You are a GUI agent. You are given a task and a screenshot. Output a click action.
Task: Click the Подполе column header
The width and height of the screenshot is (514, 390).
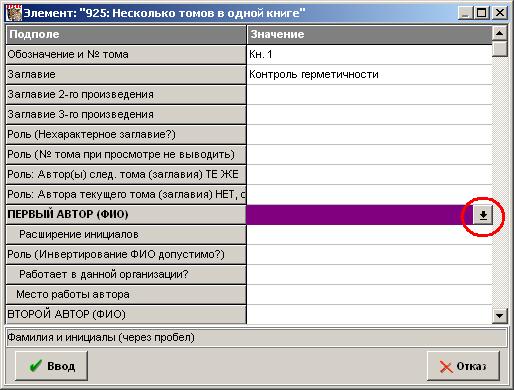126,35
